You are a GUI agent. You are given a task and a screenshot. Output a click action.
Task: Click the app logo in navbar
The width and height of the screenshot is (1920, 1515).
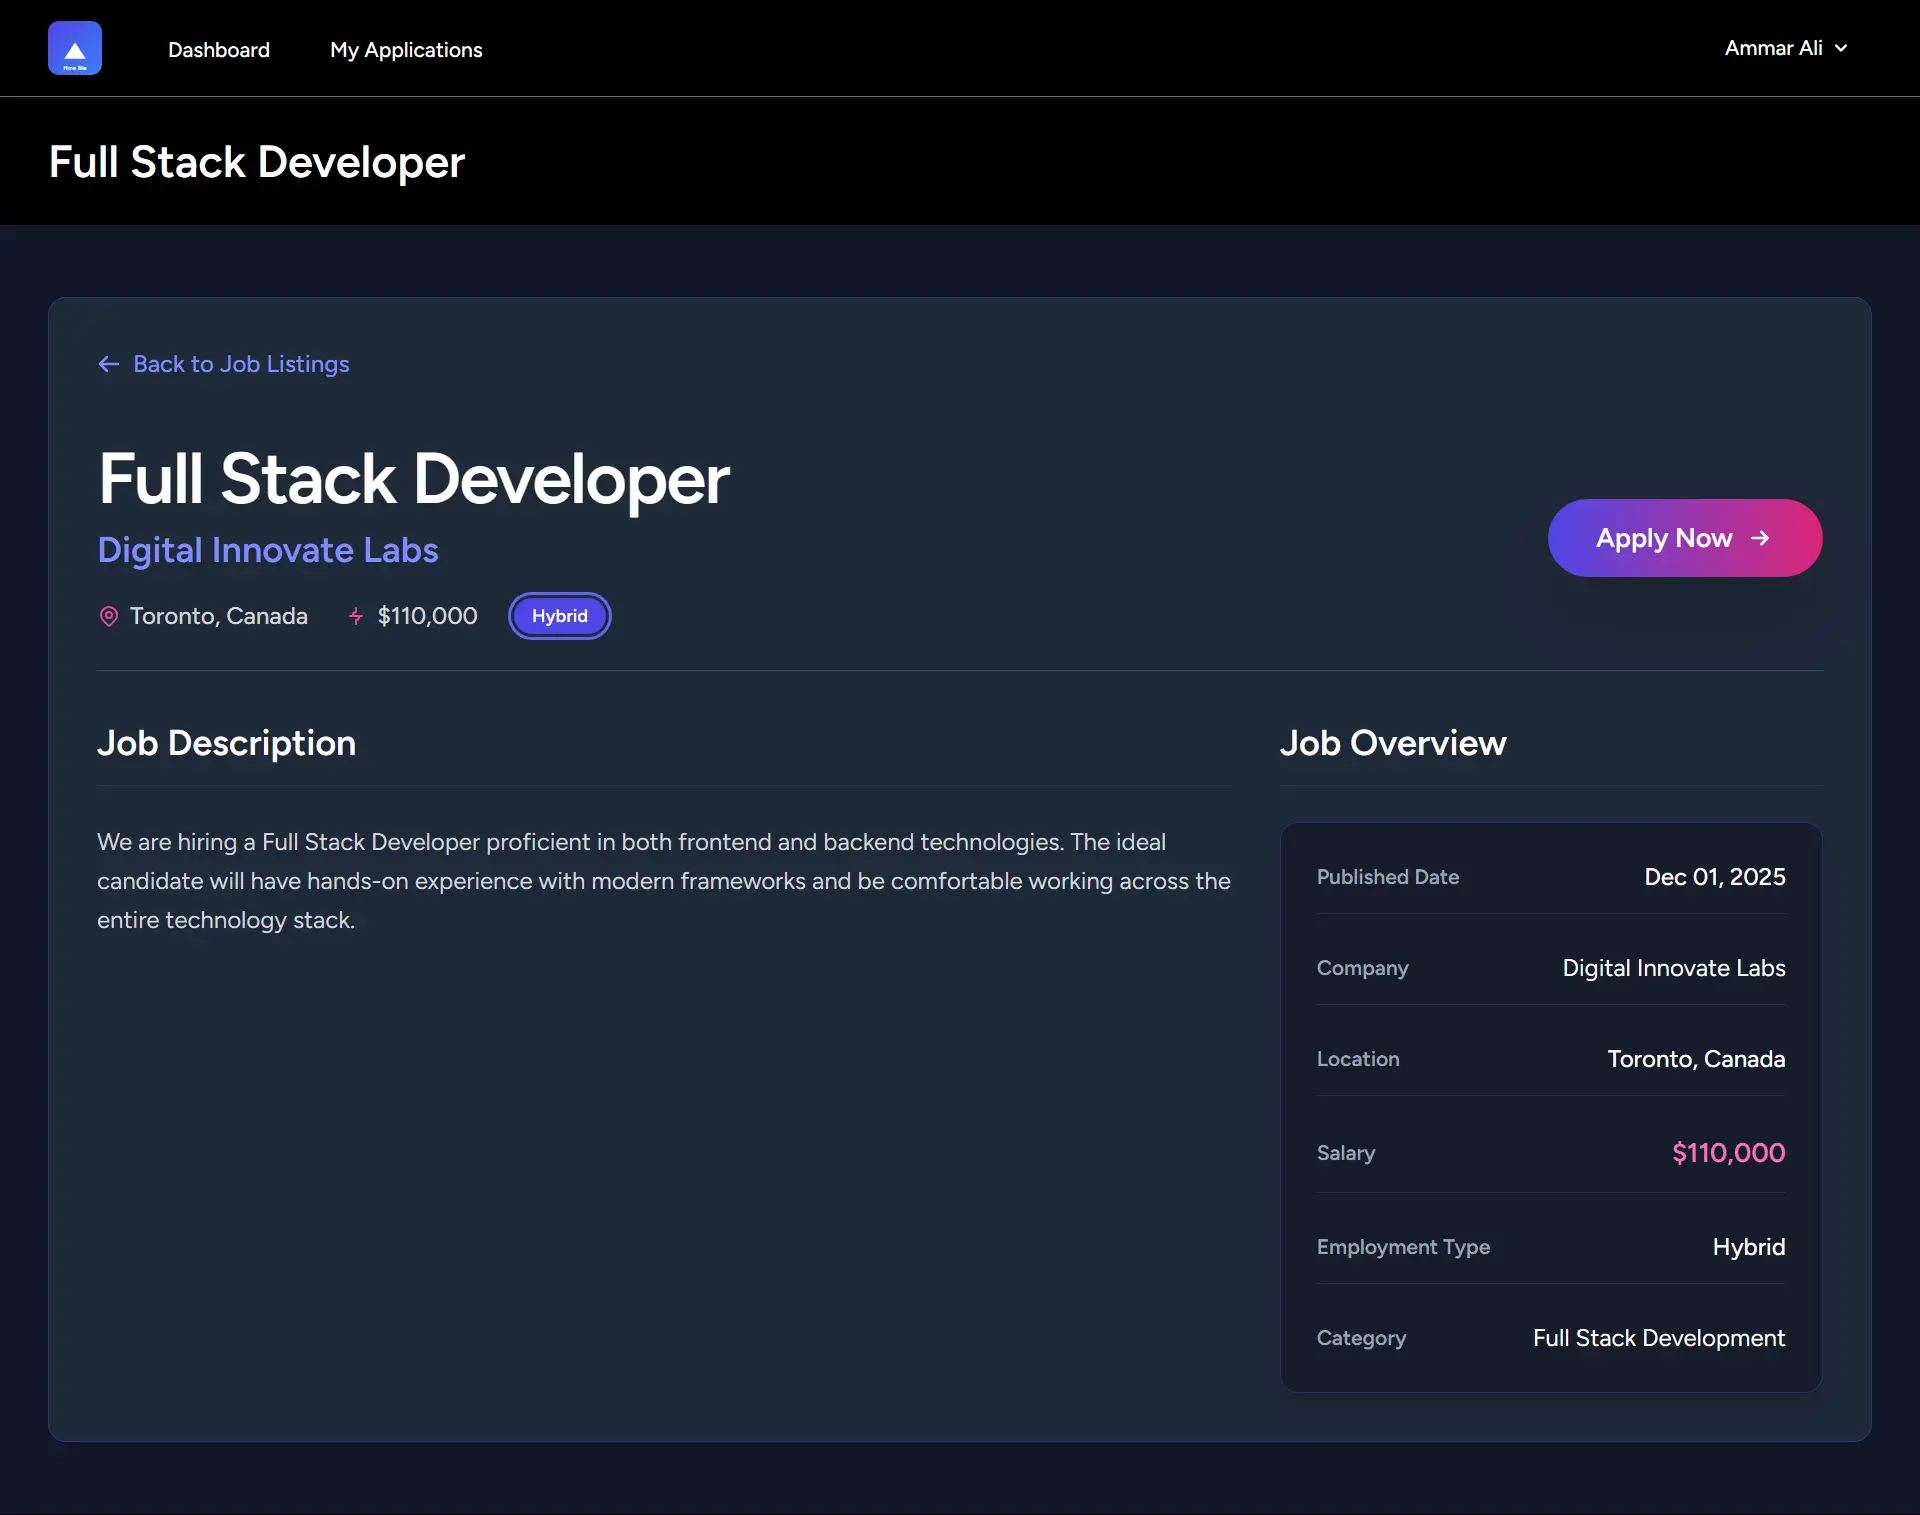[x=75, y=48]
